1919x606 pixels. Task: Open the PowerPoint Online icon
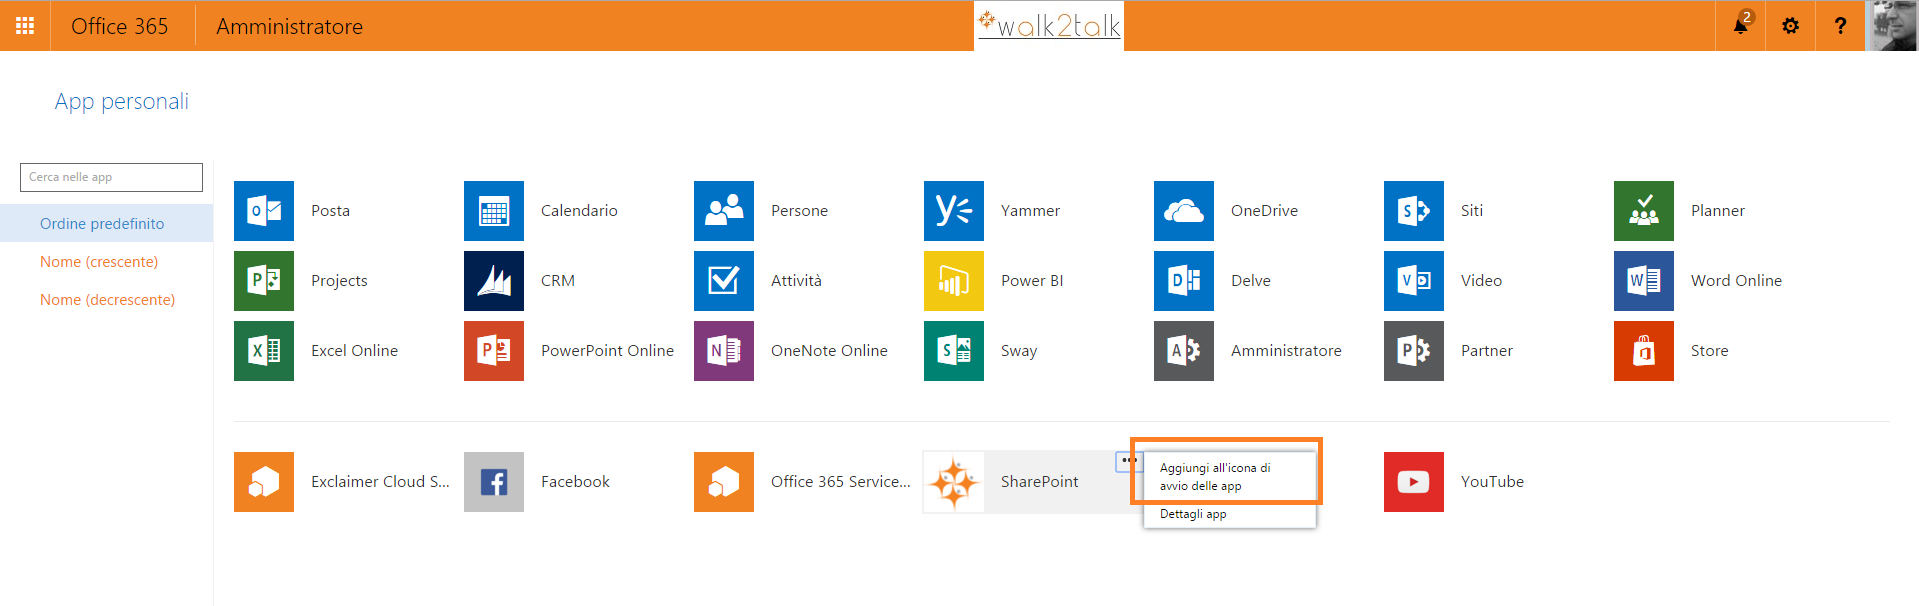[494, 351]
